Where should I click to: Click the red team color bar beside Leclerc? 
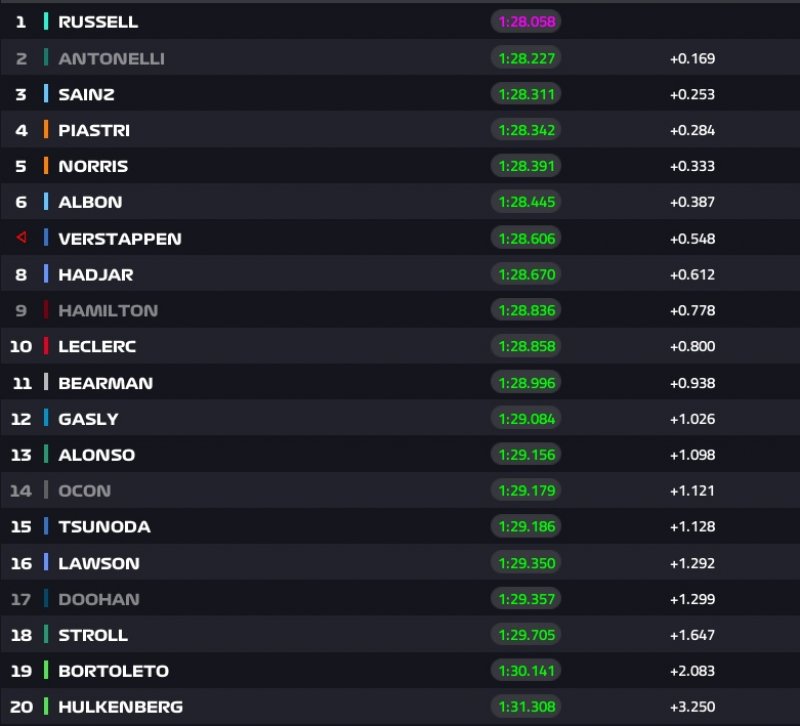pos(46,346)
